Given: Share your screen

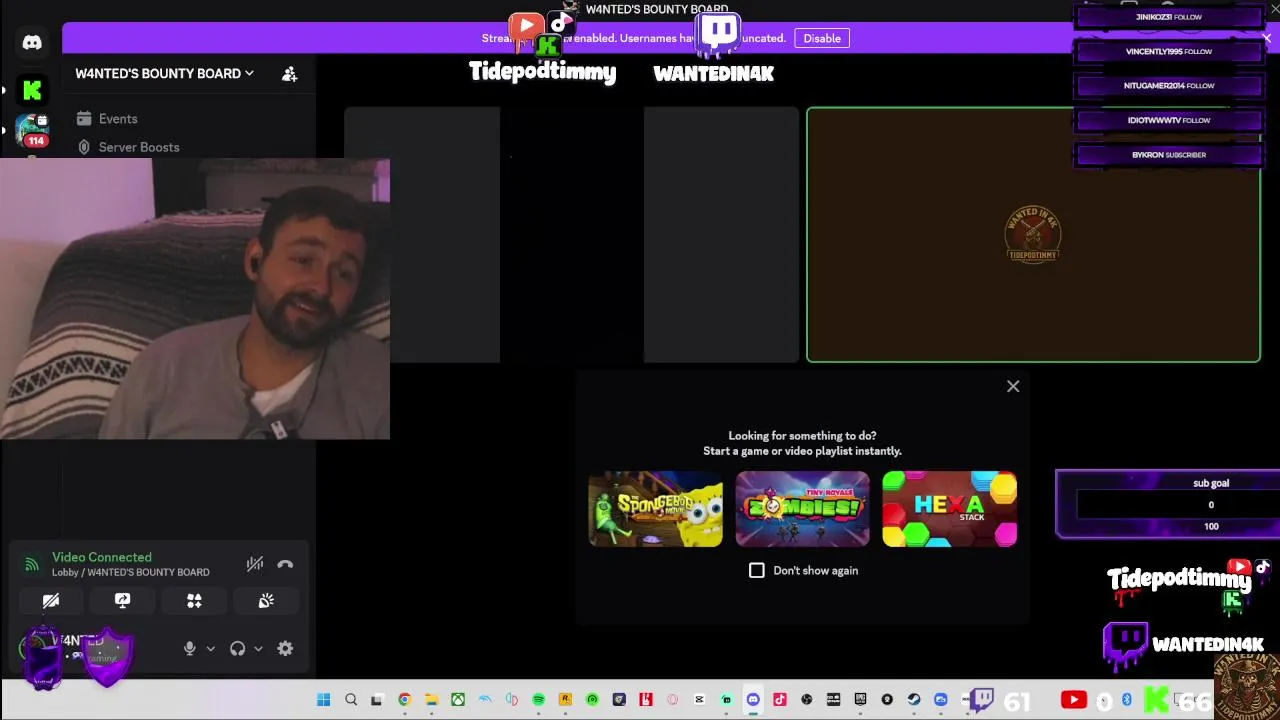Looking at the screenshot, I should [122, 600].
